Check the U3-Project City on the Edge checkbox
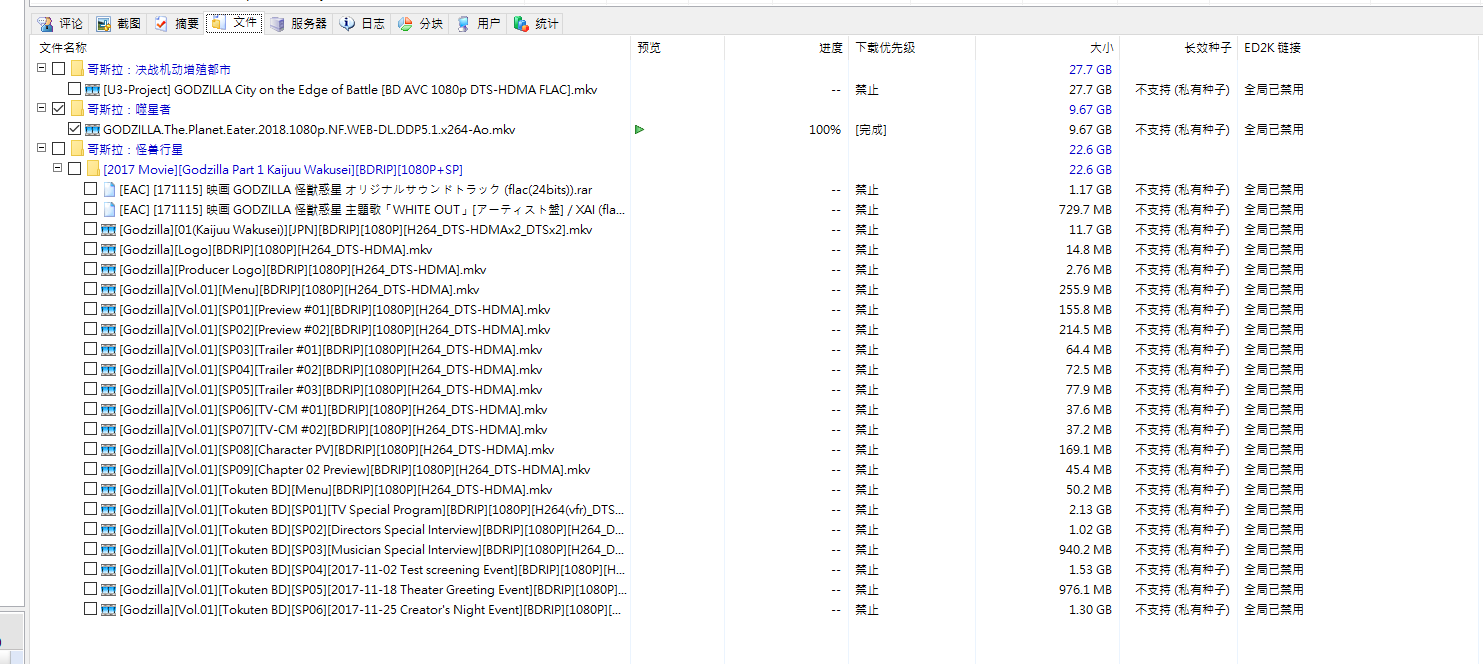 point(74,90)
